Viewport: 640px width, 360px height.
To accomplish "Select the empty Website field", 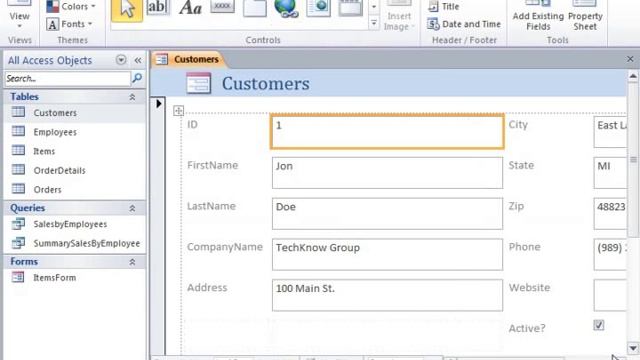I will coord(610,296).
